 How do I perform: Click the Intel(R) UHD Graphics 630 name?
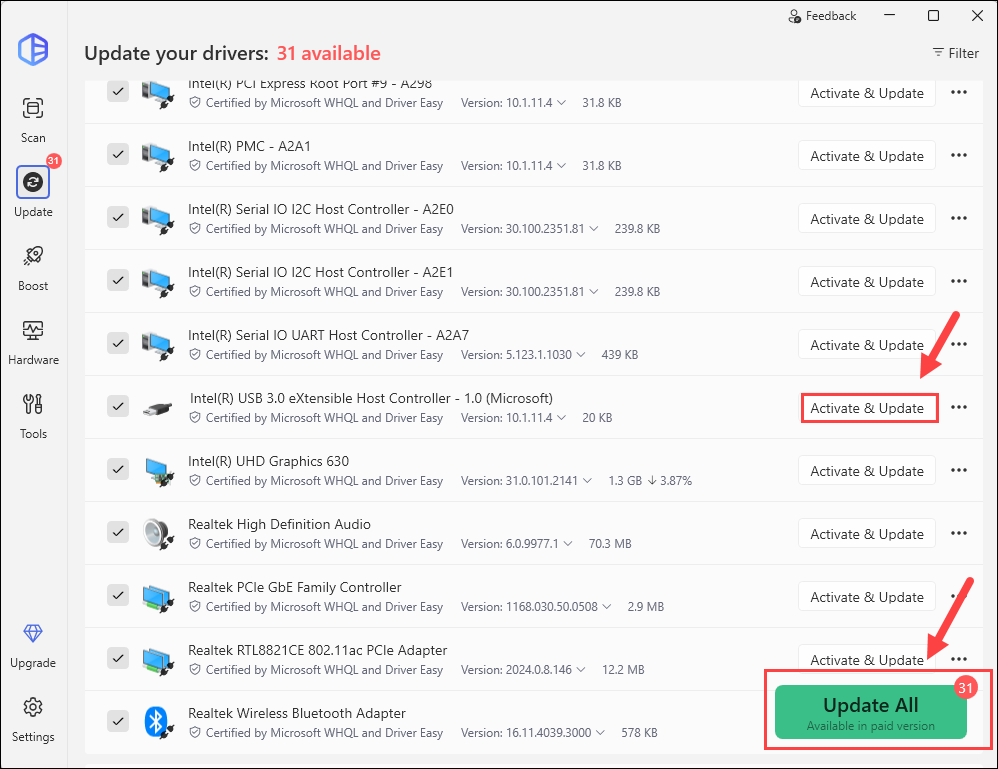pyautogui.click(x=269, y=461)
